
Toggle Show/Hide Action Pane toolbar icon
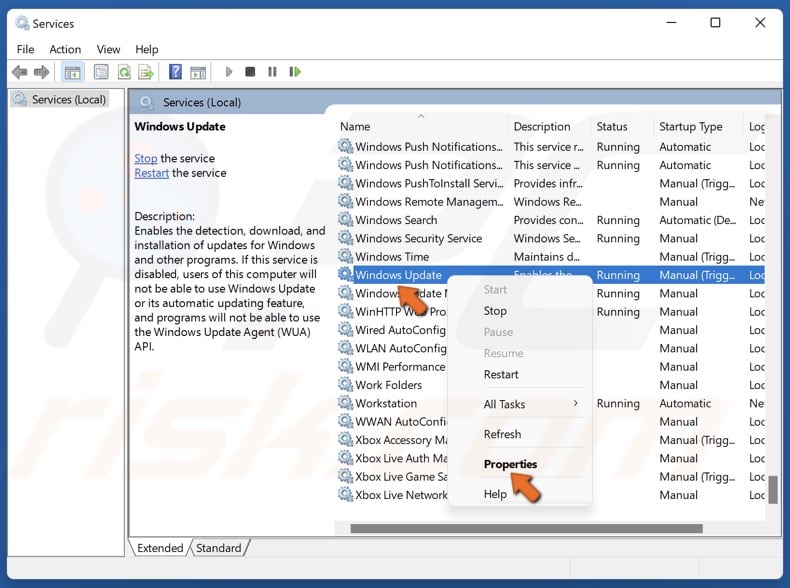(198, 72)
